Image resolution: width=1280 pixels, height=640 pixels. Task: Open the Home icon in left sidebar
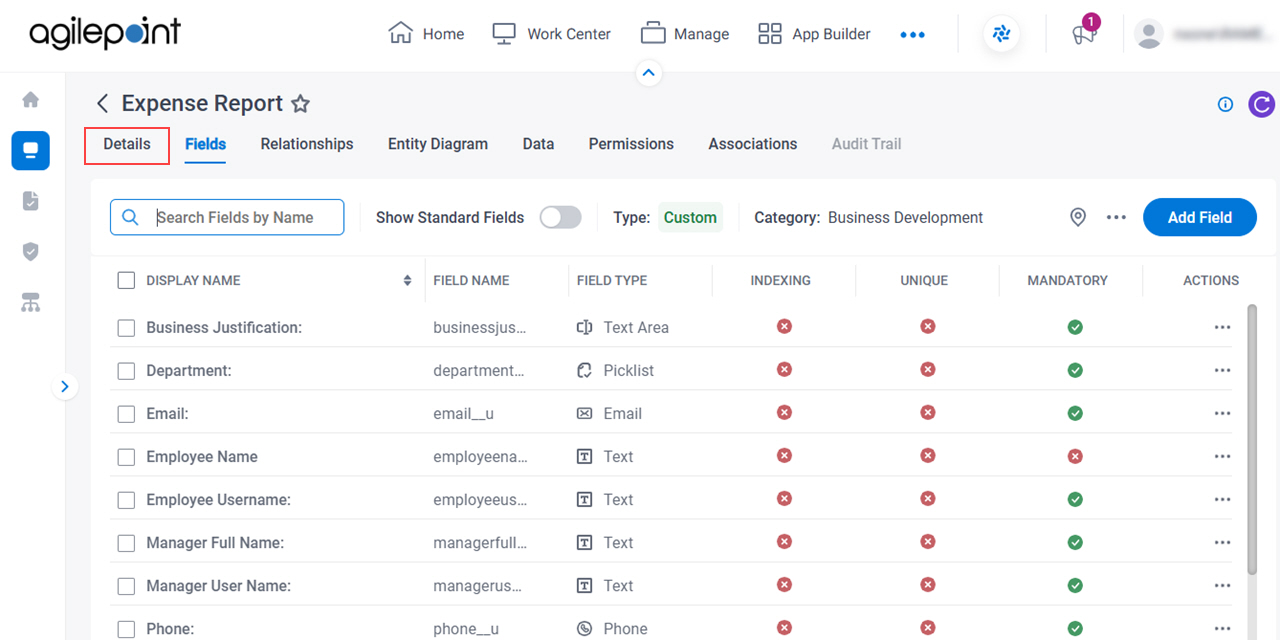coord(30,100)
